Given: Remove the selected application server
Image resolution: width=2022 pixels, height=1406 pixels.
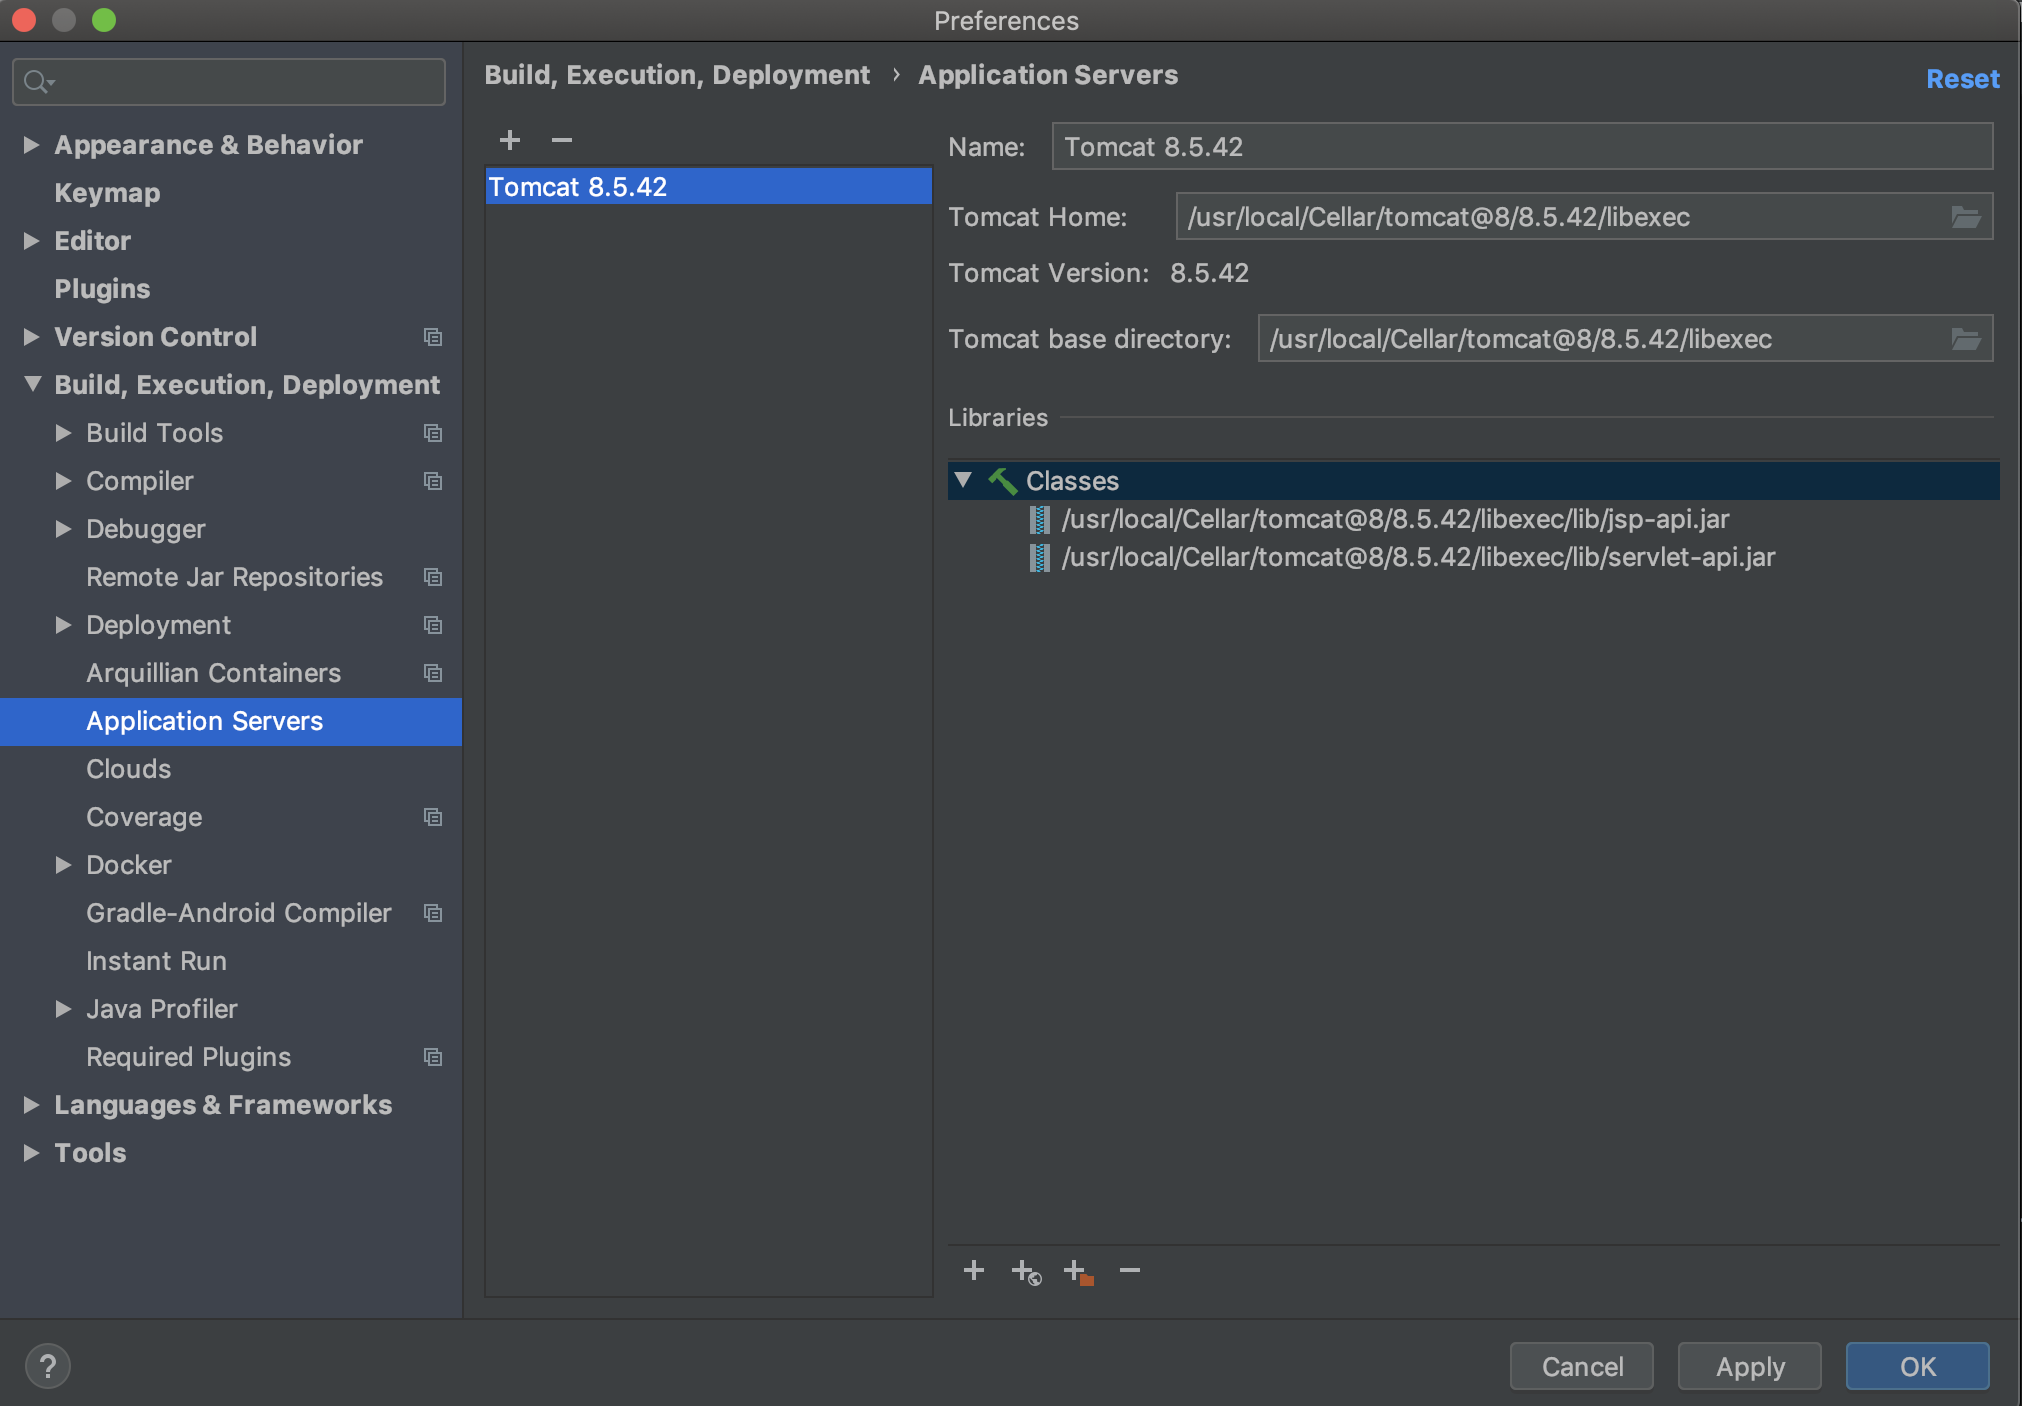Looking at the screenshot, I should 562,140.
